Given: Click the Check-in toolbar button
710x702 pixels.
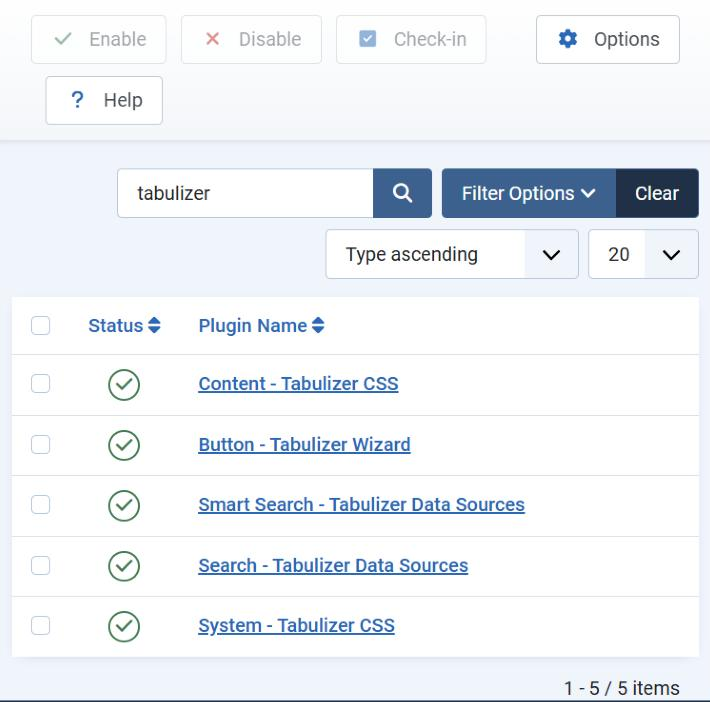Looking at the screenshot, I should pyautogui.click(x=411, y=39).
